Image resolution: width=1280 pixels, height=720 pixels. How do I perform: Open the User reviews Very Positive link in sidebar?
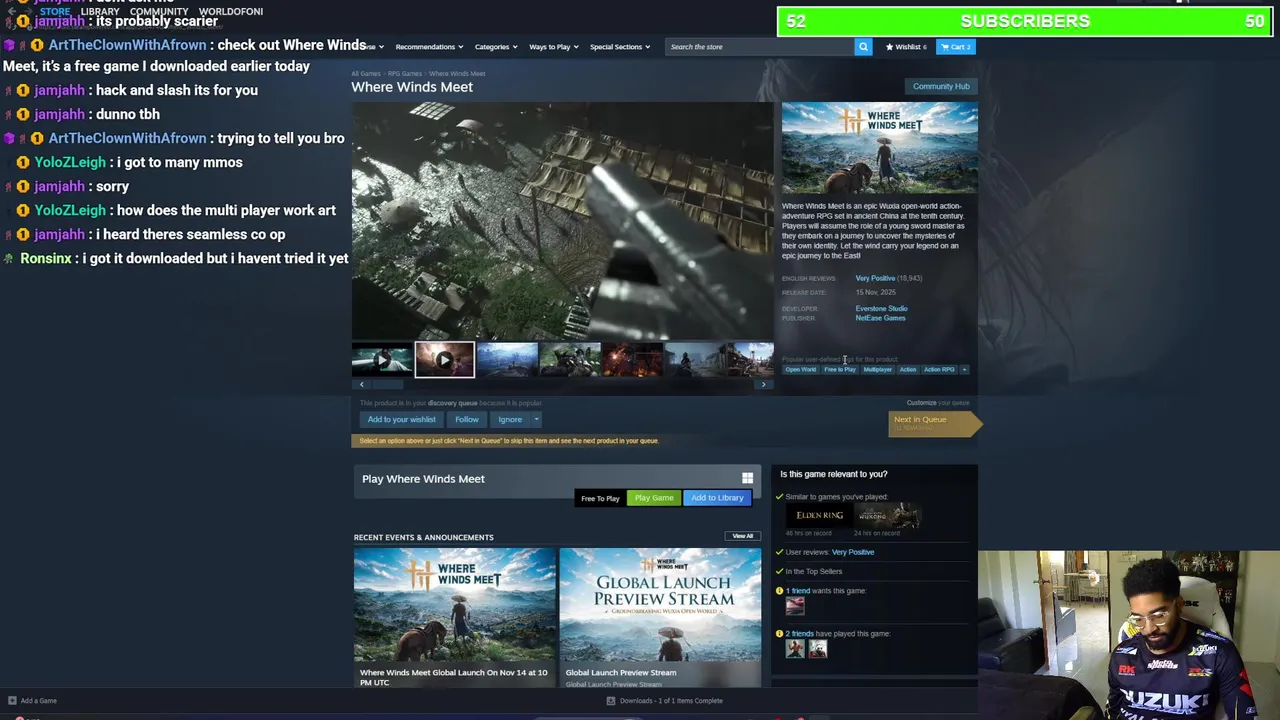coord(852,552)
